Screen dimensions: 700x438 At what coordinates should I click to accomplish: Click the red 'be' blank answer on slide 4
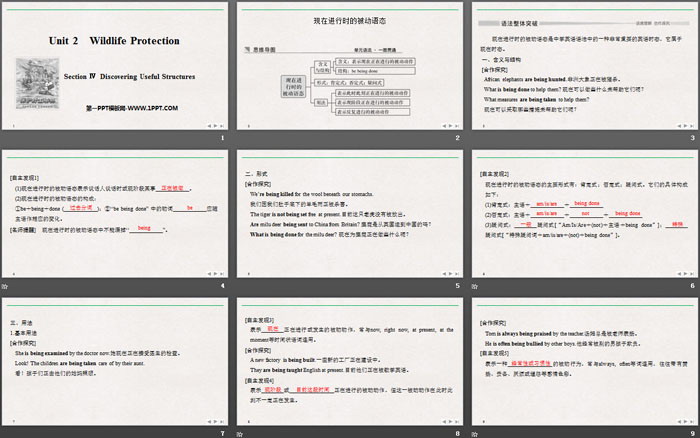pos(188,207)
